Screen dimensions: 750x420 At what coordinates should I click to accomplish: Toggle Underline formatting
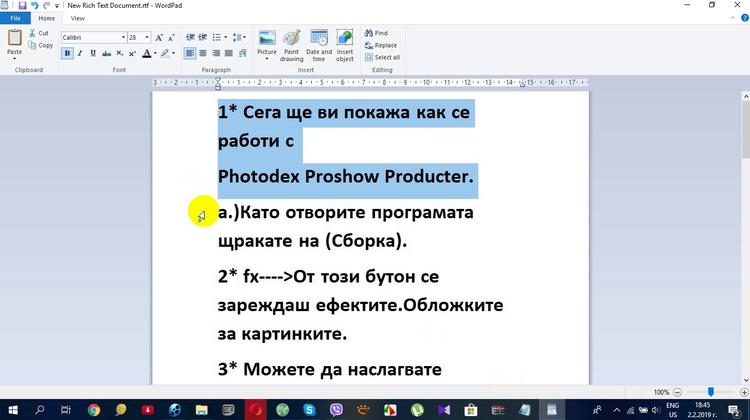(x=93, y=53)
